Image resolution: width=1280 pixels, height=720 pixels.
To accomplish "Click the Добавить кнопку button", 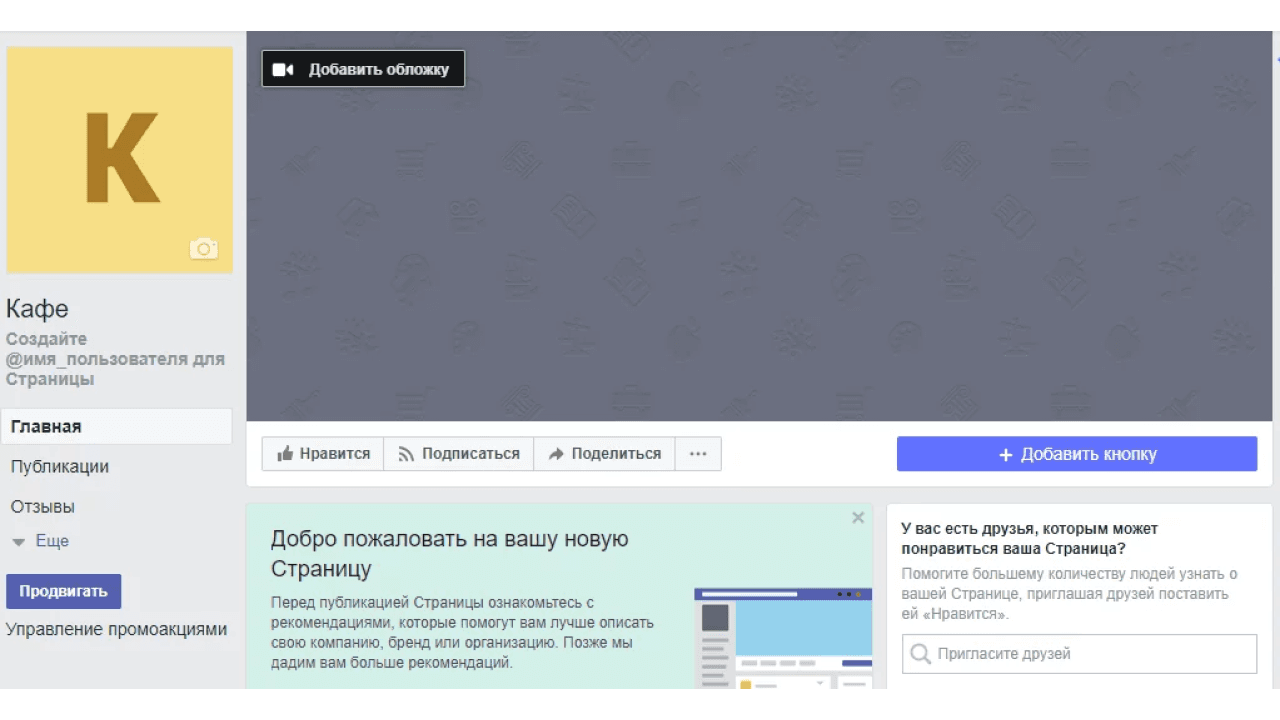I will coord(1077,454).
